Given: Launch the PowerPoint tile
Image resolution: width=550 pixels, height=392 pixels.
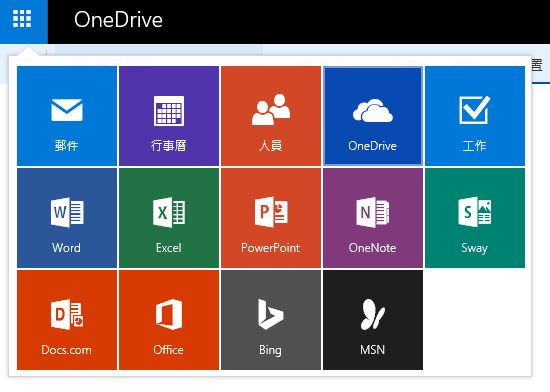Looking at the screenshot, I should coord(271,218).
